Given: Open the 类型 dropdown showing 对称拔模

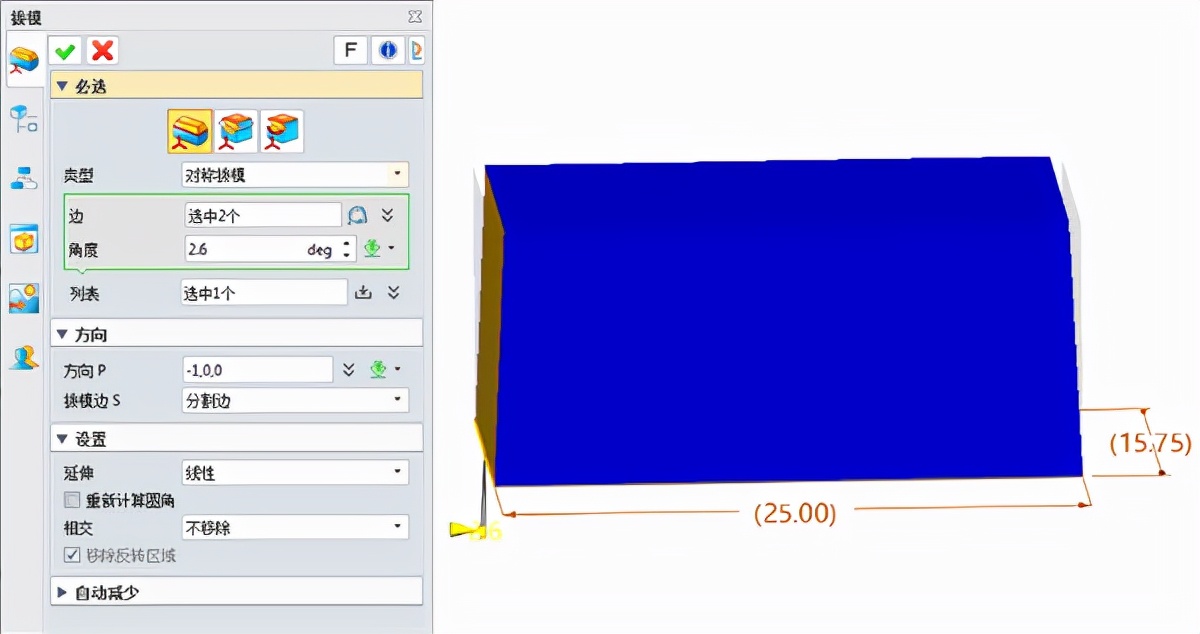Looking at the screenshot, I should click(295, 175).
